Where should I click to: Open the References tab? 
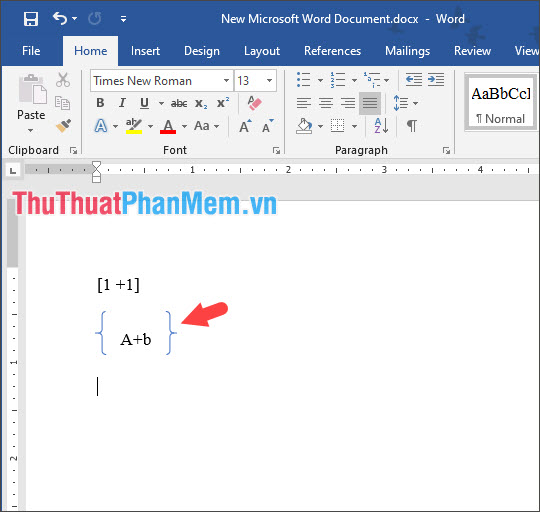[332, 51]
